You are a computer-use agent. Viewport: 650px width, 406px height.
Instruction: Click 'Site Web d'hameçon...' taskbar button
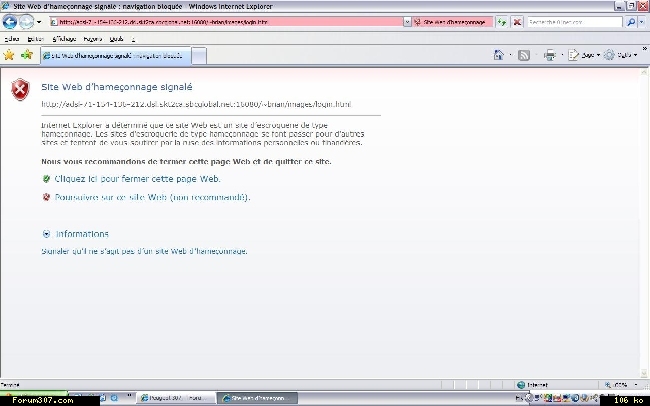[x=257, y=398]
